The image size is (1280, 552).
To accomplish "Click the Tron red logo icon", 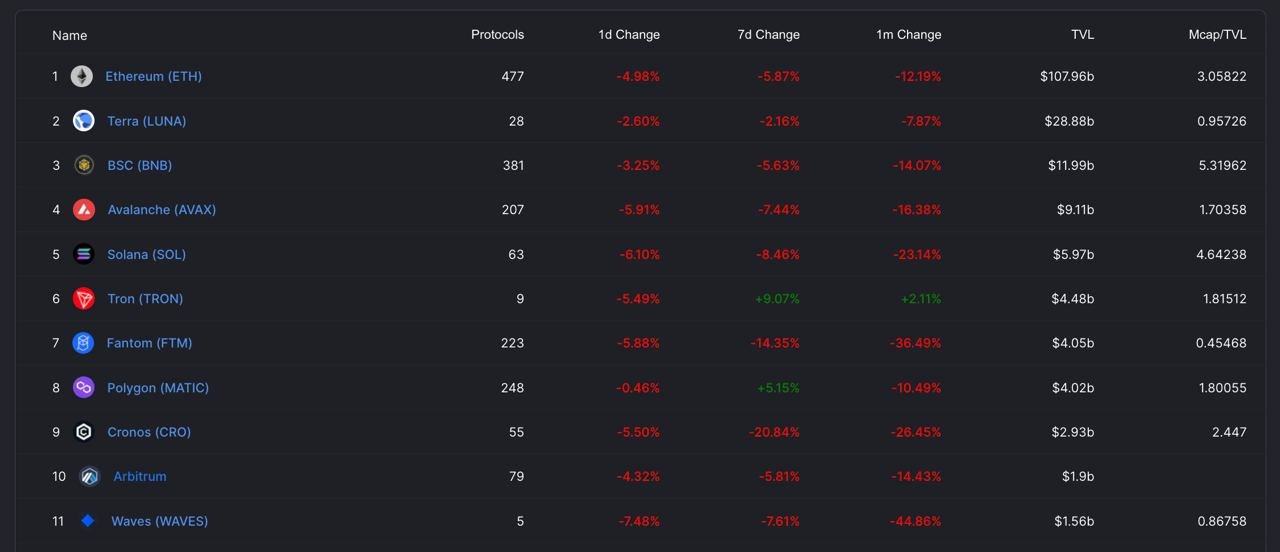I will (x=84, y=299).
